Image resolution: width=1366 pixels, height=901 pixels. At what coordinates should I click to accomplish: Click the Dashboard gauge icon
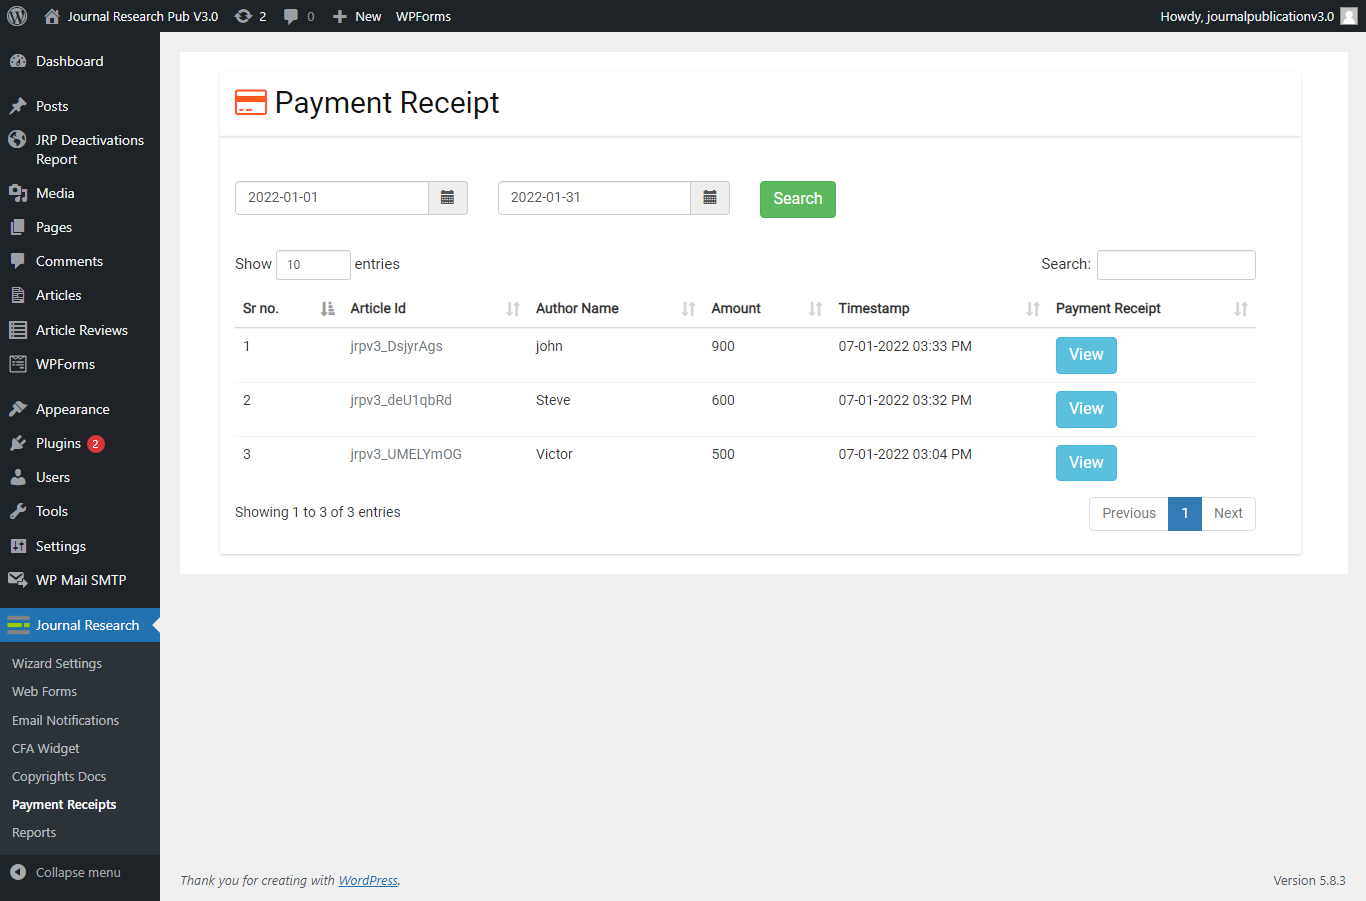click(x=18, y=61)
